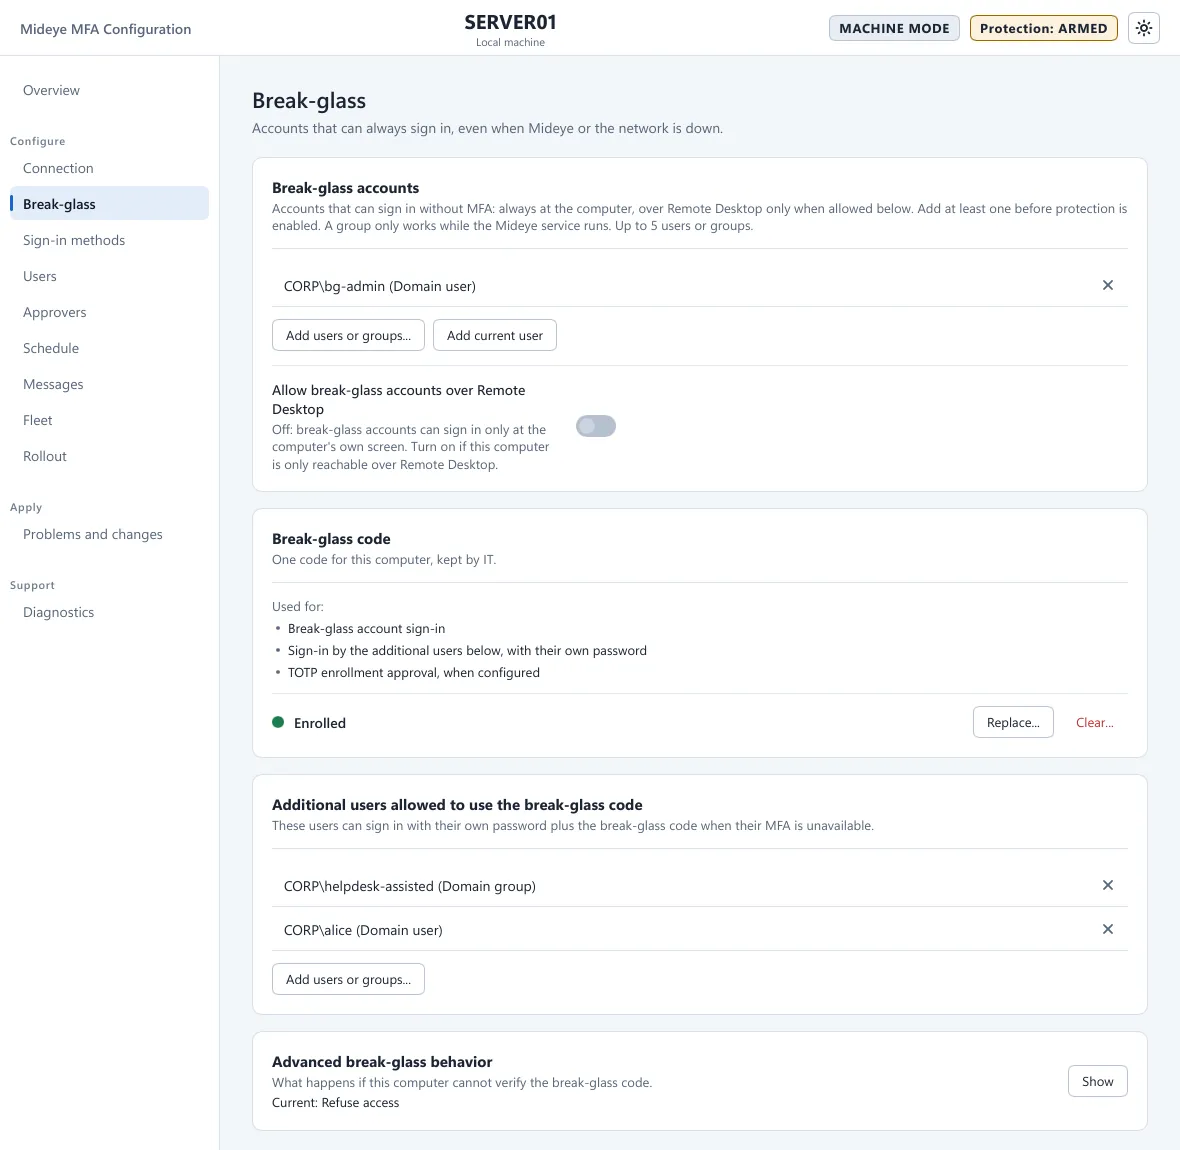Viewport: 1180px width, 1150px height.
Task: Click the Break-glass code section heading
Action: pos(330,539)
